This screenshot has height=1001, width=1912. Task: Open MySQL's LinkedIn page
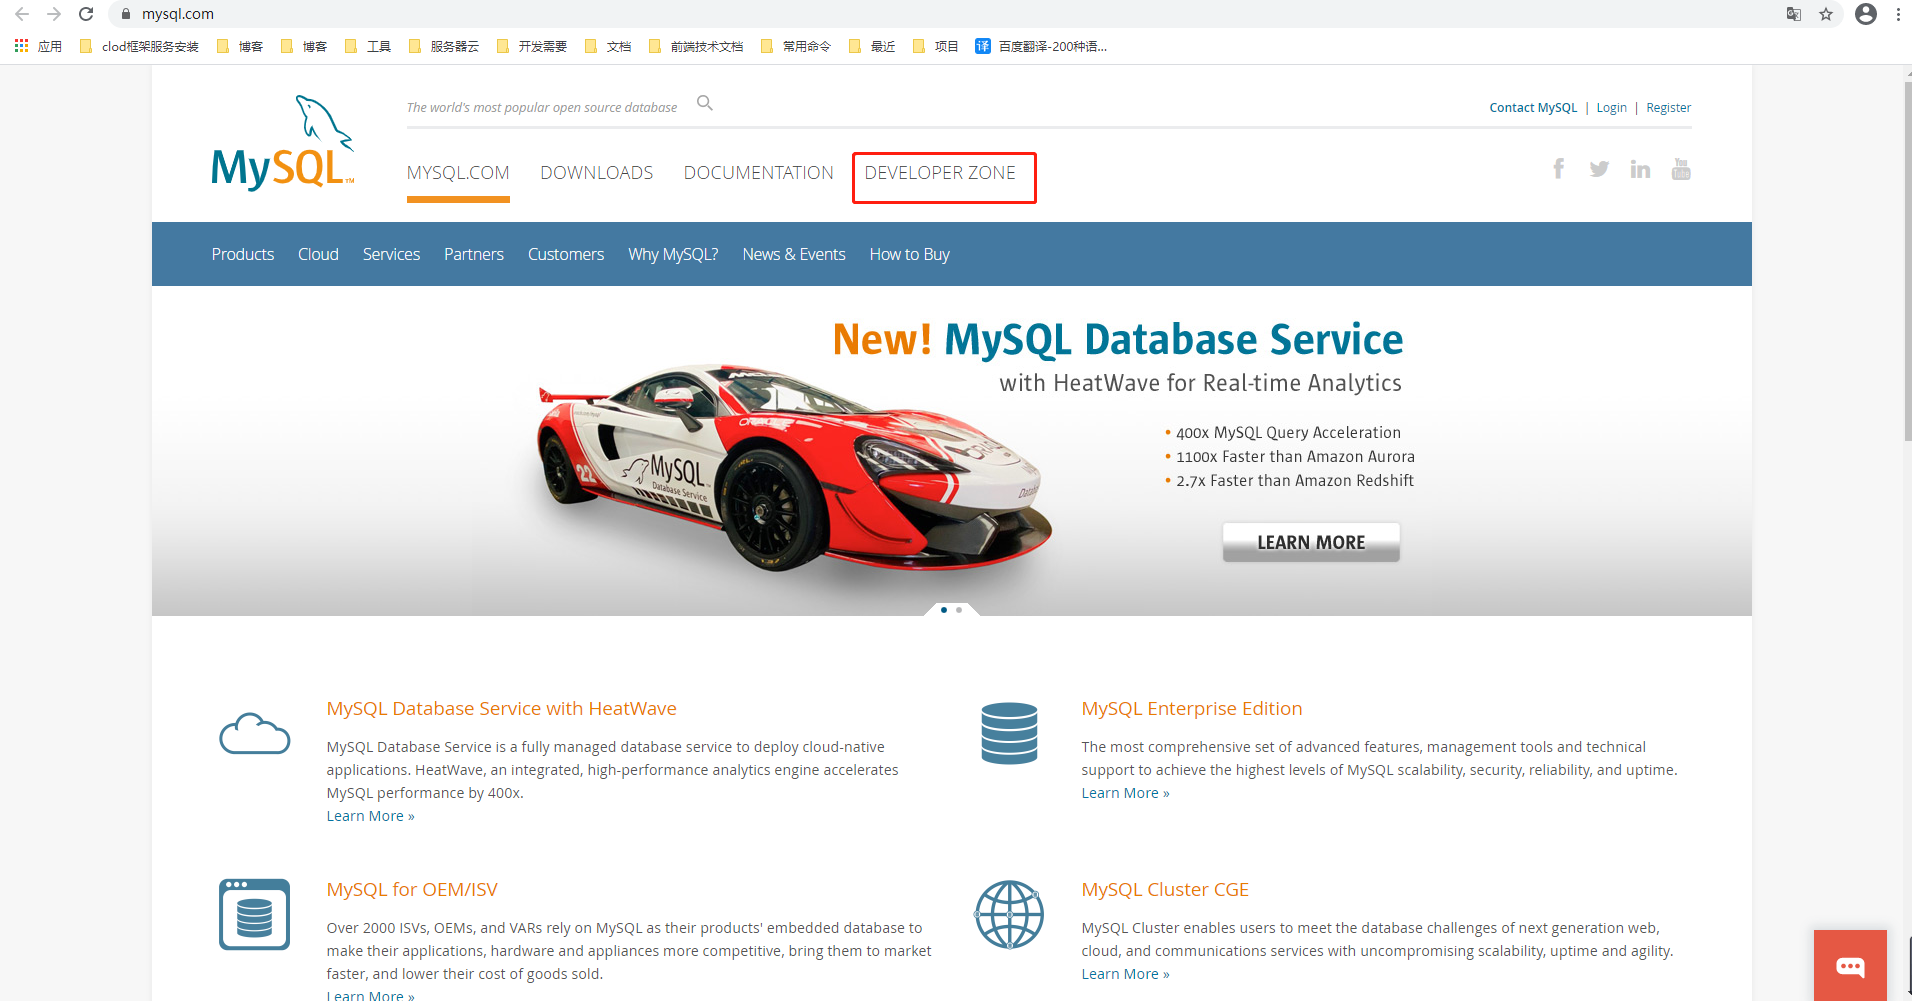[1640, 168]
